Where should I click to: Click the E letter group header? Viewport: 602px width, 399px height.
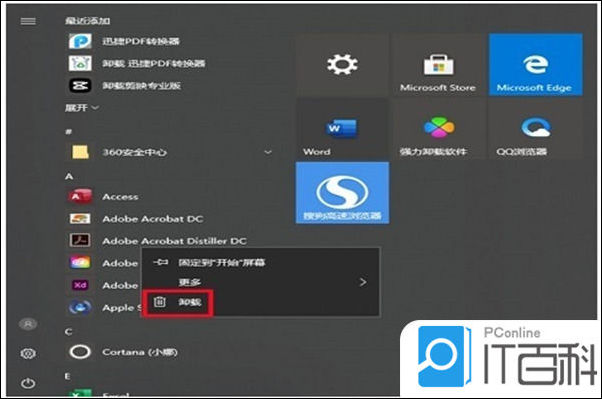coord(68,376)
